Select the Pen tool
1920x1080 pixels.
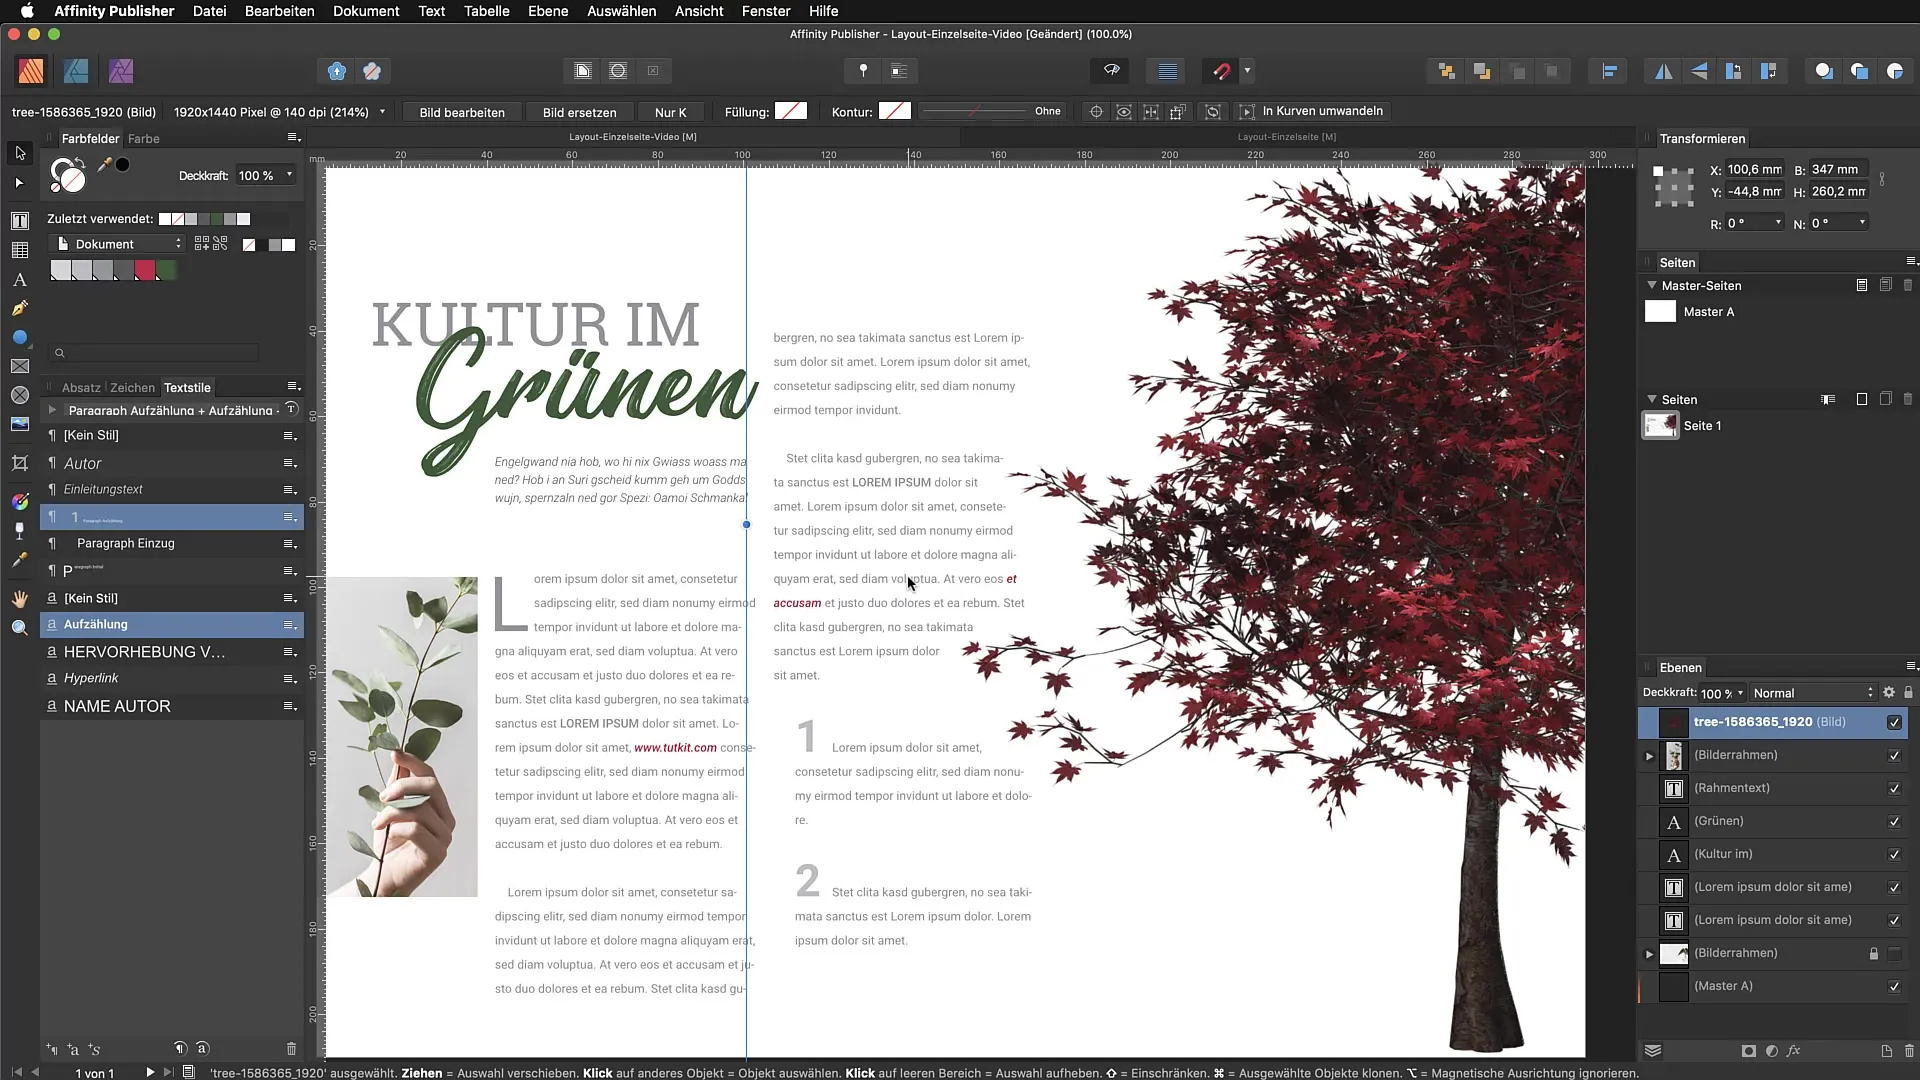[x=19, y=308]
